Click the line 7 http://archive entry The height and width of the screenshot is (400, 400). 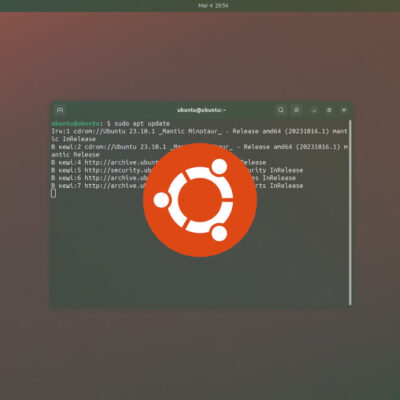pyautogui.click(x=177, y=186)
